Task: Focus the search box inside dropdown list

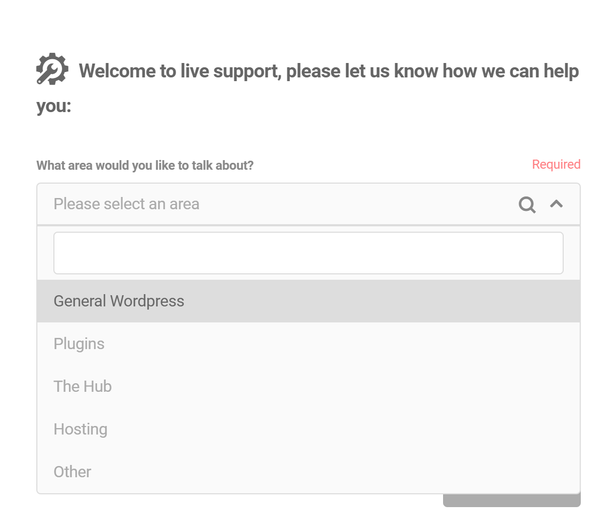Action: click(x=308, y=253)
